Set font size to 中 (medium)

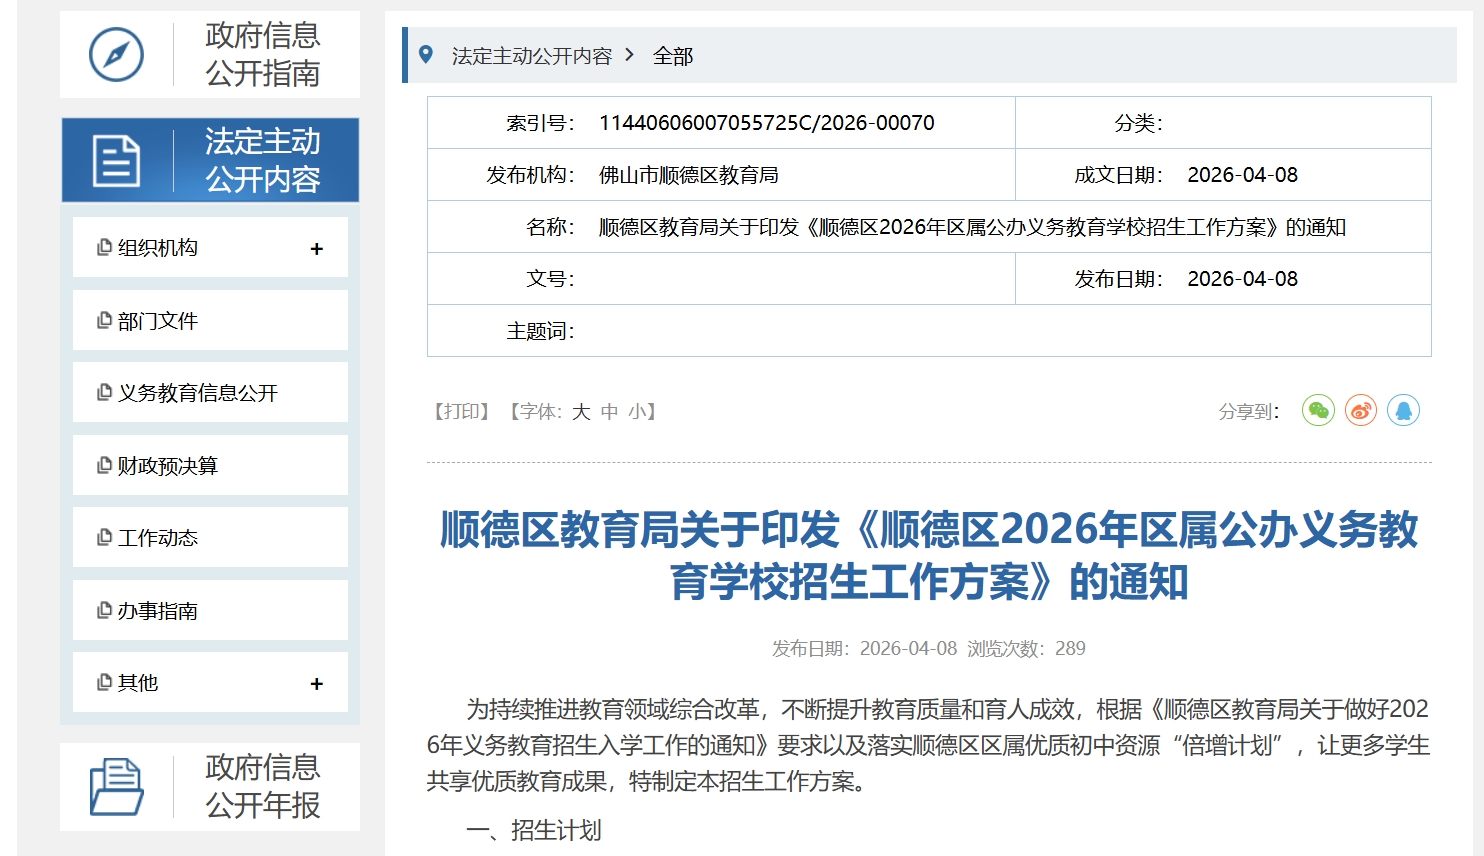pos(610,411)
